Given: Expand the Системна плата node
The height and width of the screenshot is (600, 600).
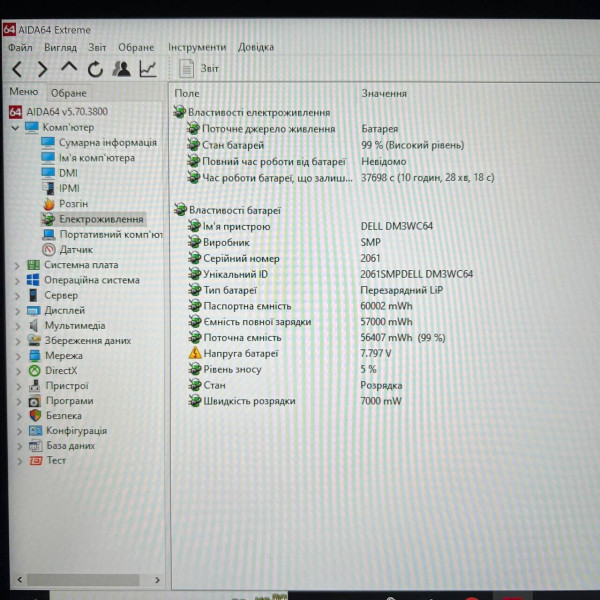Looking at the screenshot, I should (x=17, y=265).
